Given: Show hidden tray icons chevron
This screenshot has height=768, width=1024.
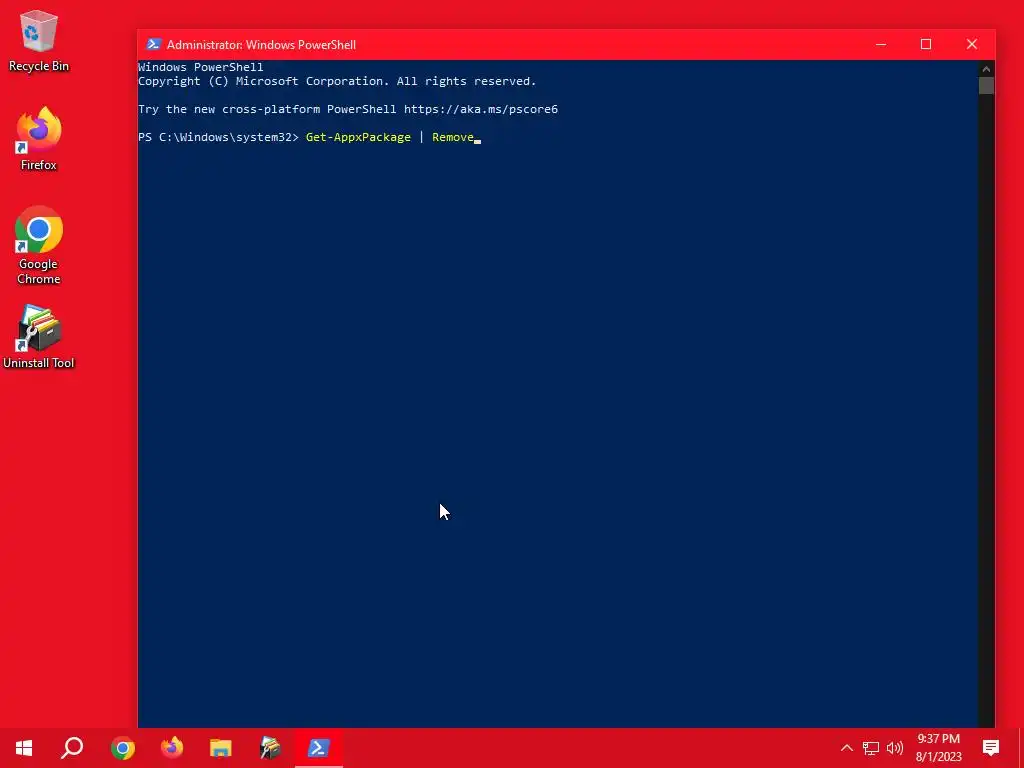Looking at the screenshot, I should click(846, 748).
